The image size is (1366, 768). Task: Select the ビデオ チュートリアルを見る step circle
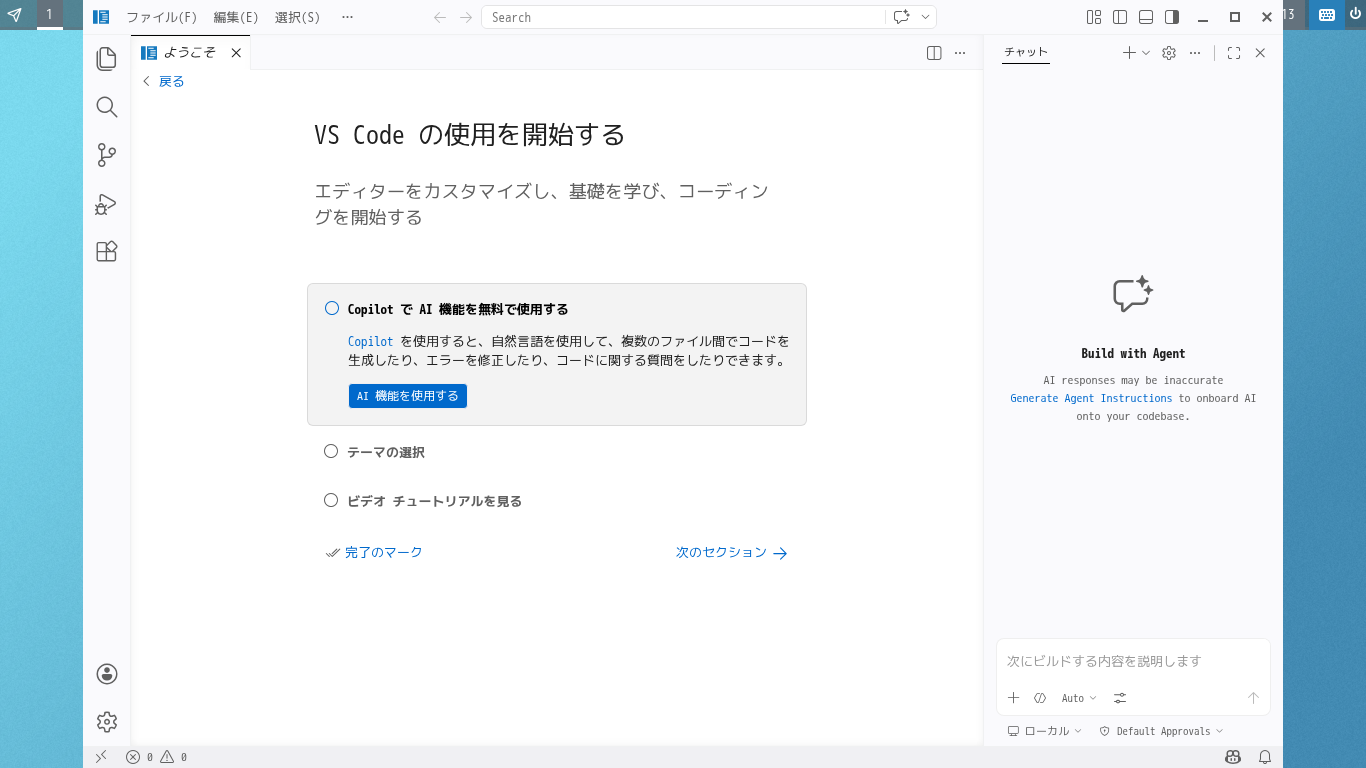coord(331,501)
